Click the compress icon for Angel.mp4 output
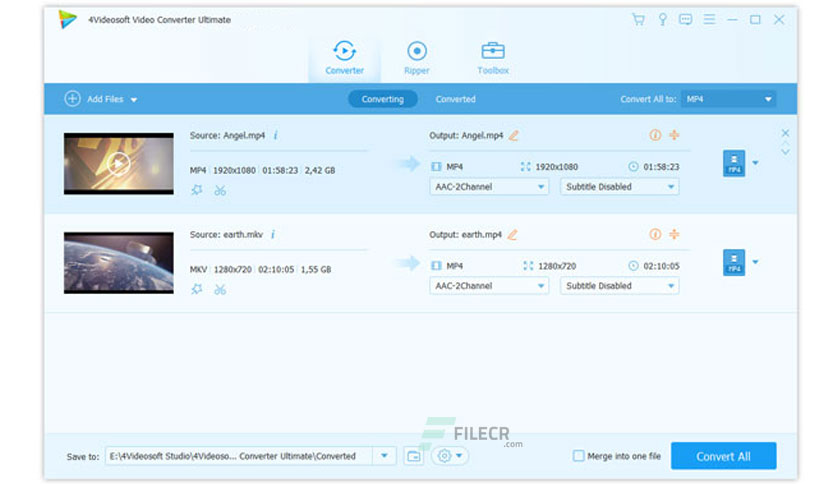The width and height of the screenshot is (836, 484). 674,135
